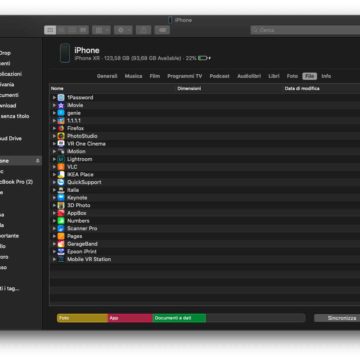Open MacBook Pro (2) in the sidebar
Screen dimensions: 360x360
(x=17, y=182)
